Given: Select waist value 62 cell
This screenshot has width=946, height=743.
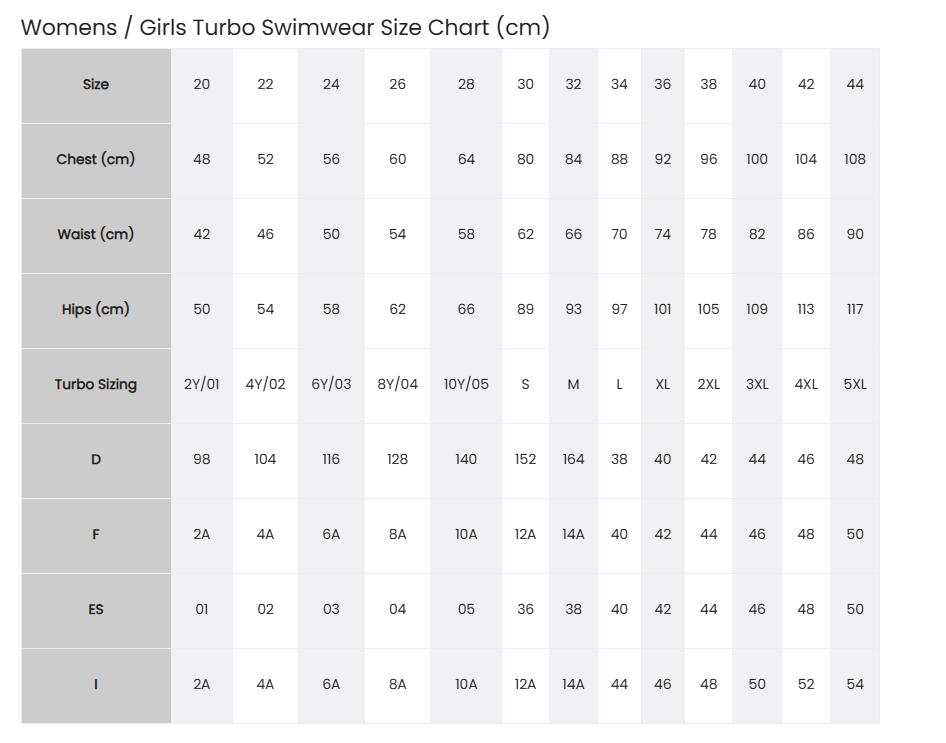Looking at the screenshot, I should pyautogui.click(x=525, y=236).
